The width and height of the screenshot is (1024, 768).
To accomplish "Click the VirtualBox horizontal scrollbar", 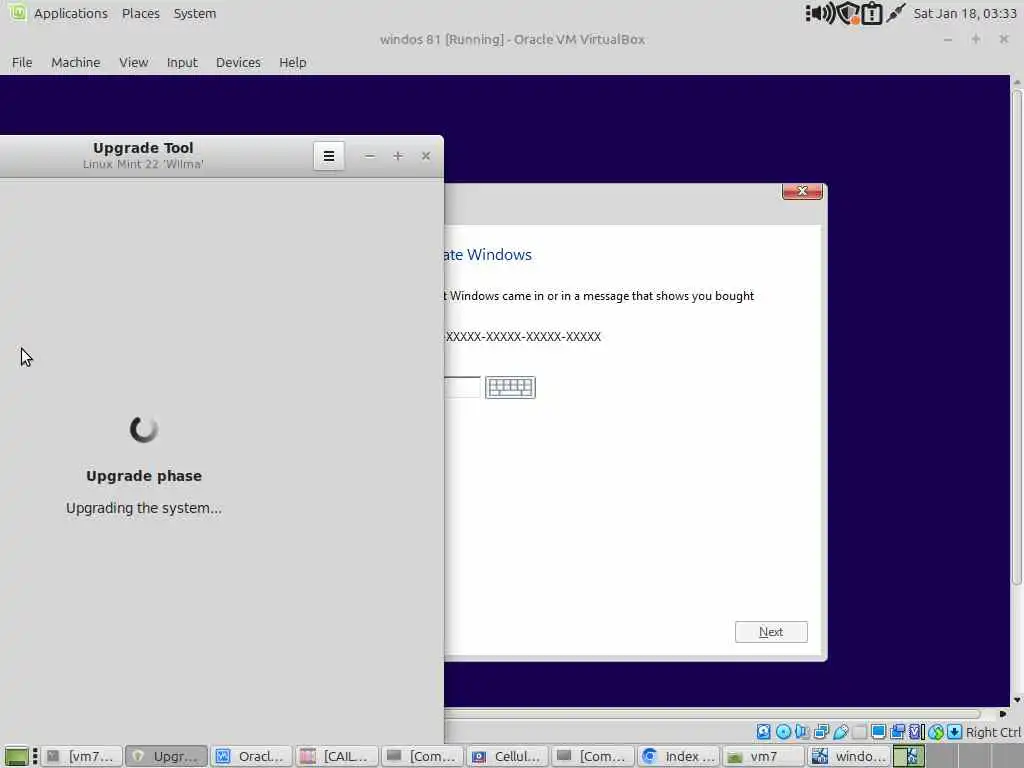I will pyautogui.click(x=712, y=714).
